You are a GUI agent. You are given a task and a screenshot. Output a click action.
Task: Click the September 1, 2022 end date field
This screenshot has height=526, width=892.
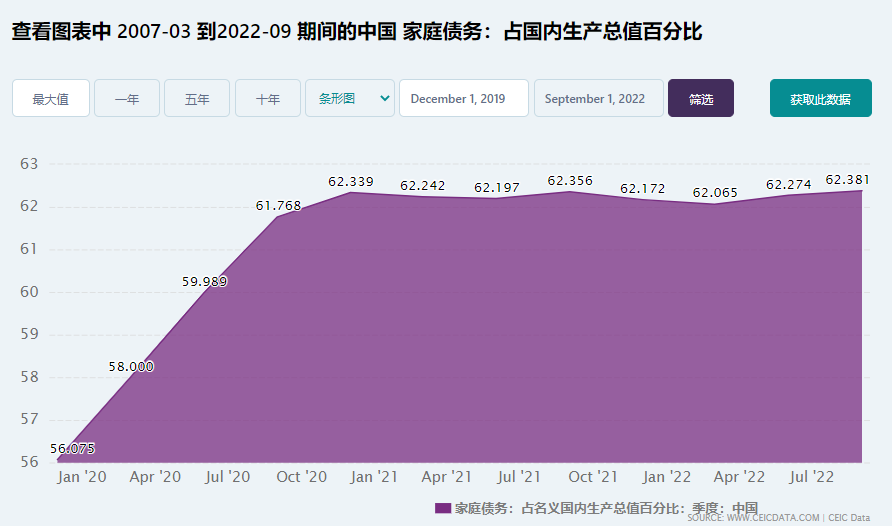598,99
